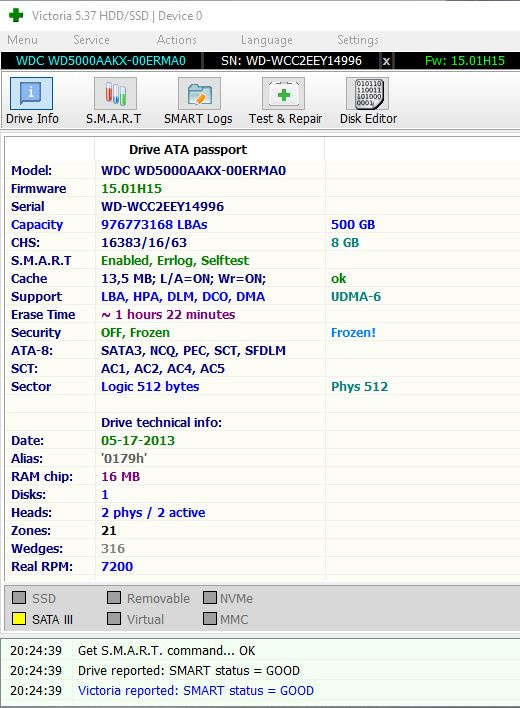Select the Firmware value 15.01H15
The height and width of the screenshot is (708, 520).
[x=131, y=189]
